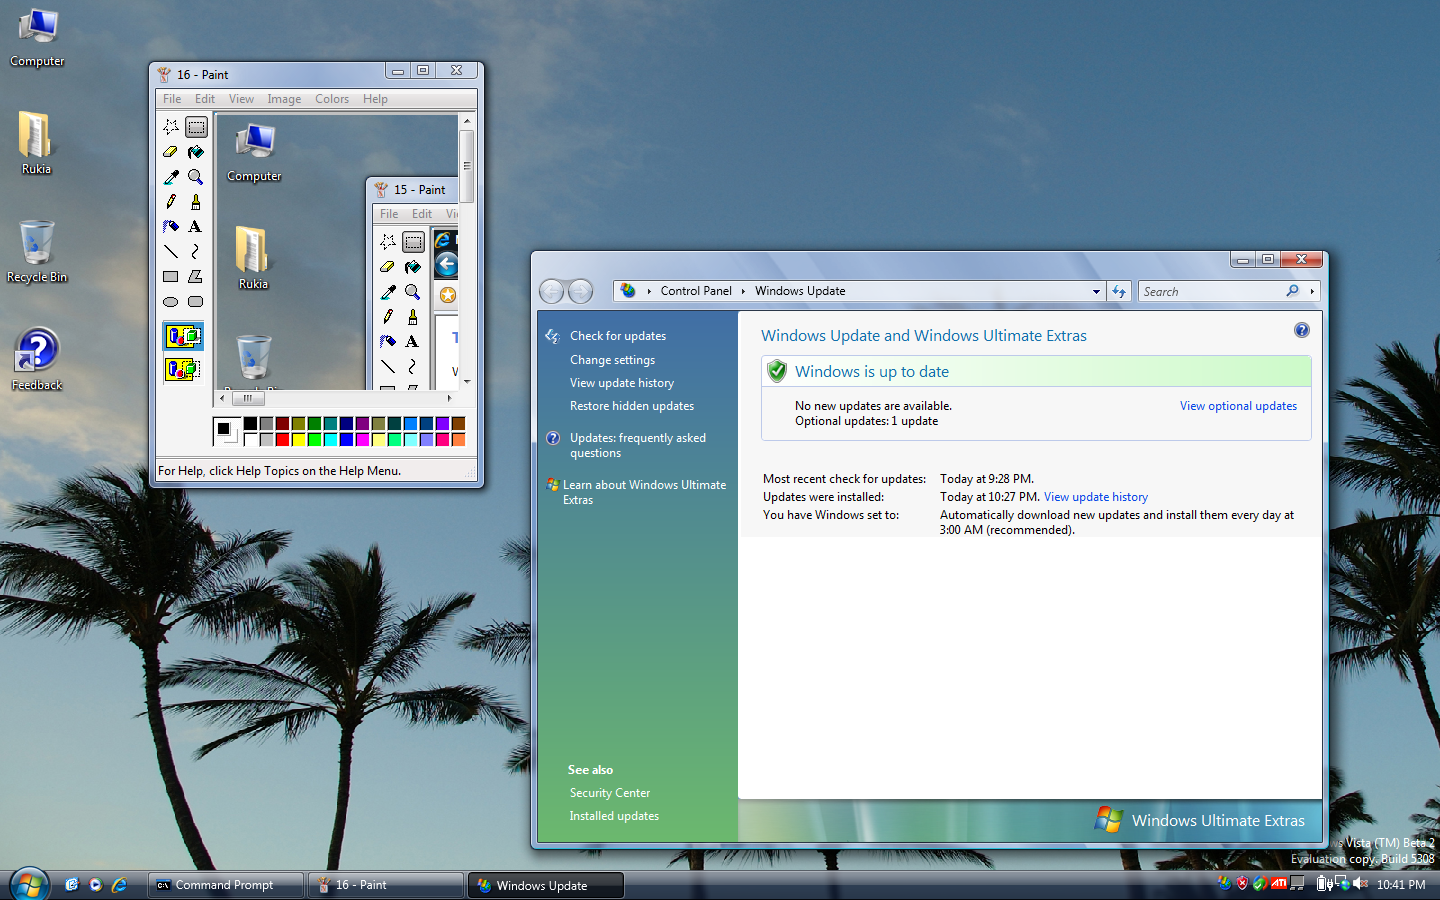Image resolution: width=1440 pixels, height=900 pixels.
Task: Select the Fill With Color bucket tool
Action: (196, 152)
